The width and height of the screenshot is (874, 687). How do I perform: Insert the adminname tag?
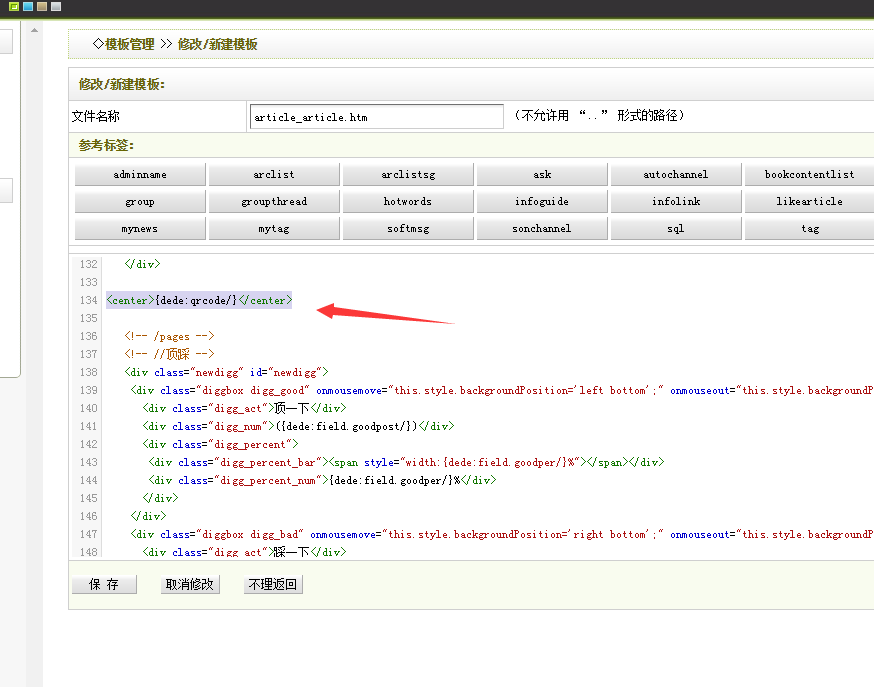tap(140, 174)
